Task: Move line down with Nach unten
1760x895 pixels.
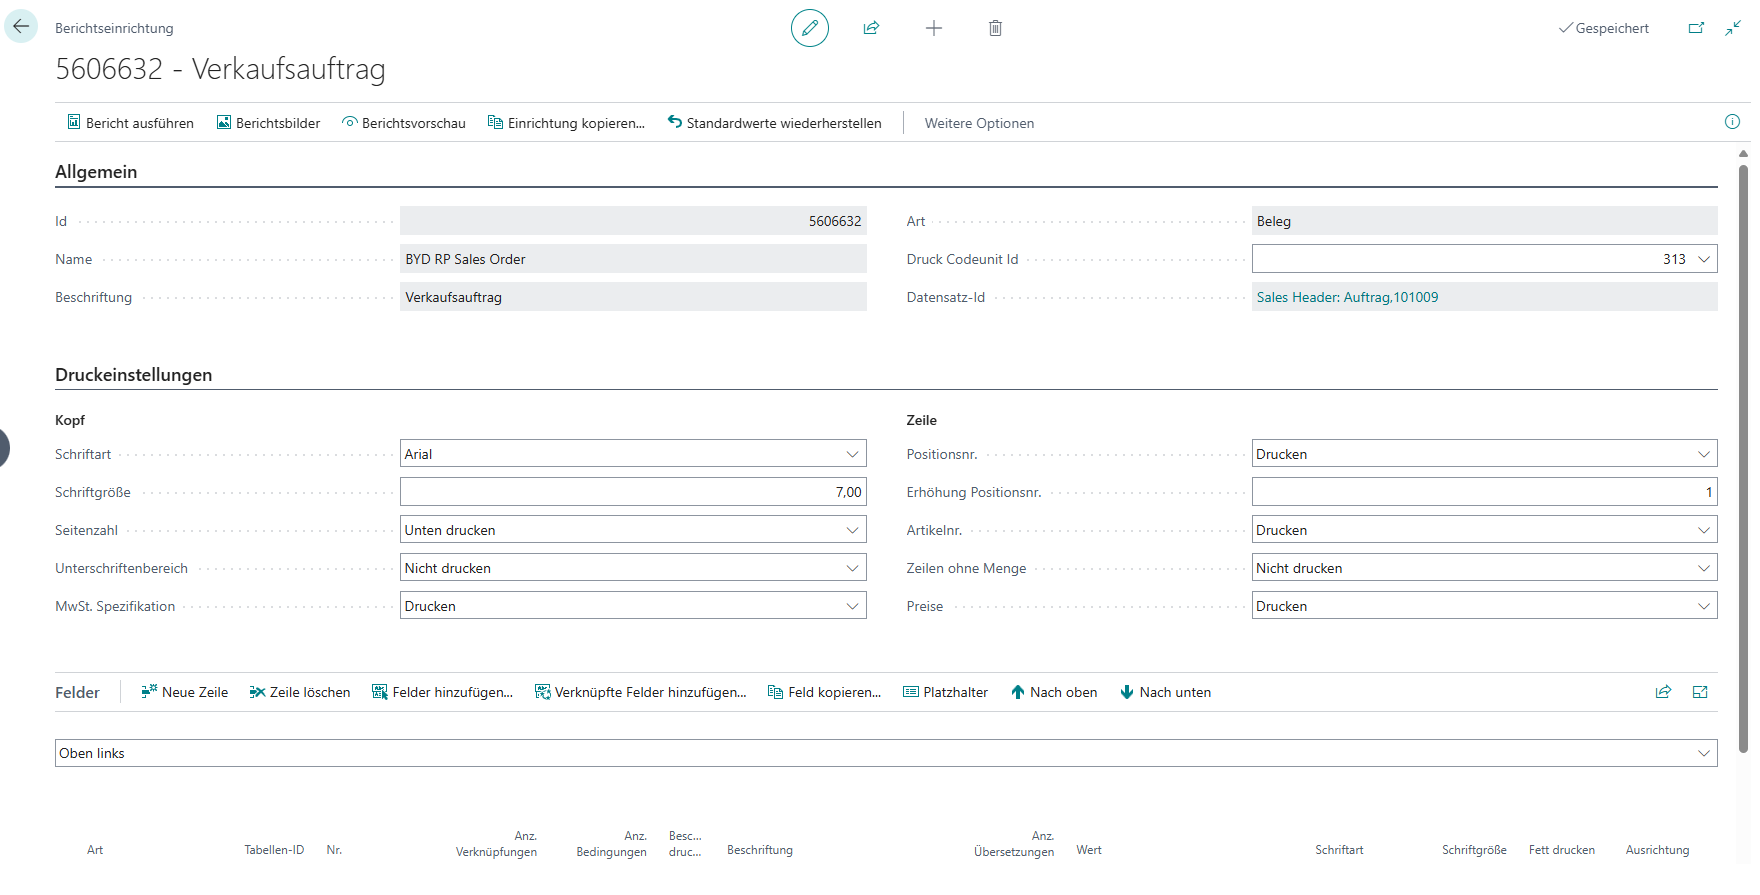Action: pyautogui.click(x=1165, y=692)
